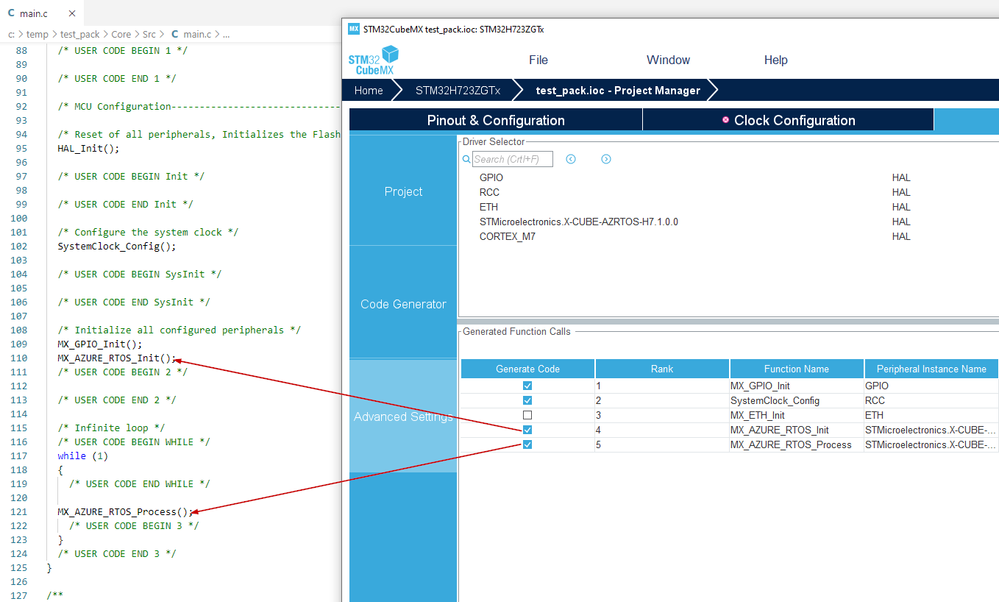Click the MX_AZURE_RTOS_Process function name cell
Screen dimensions: 999x602
click(x=796, y=445)
